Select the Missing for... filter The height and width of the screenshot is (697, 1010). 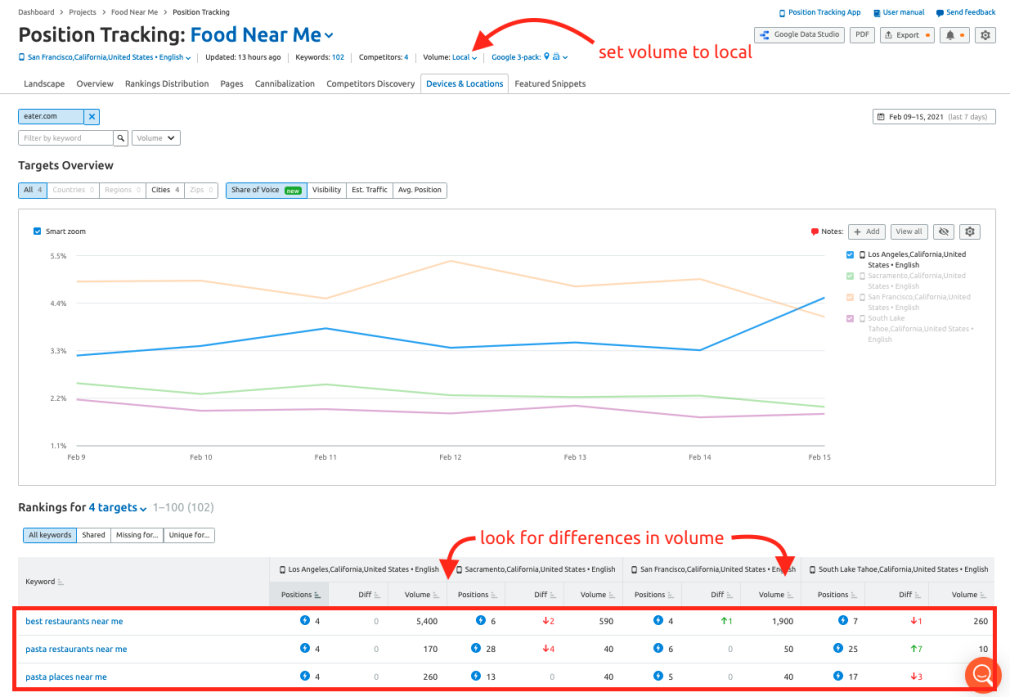(x=137, y=535)
